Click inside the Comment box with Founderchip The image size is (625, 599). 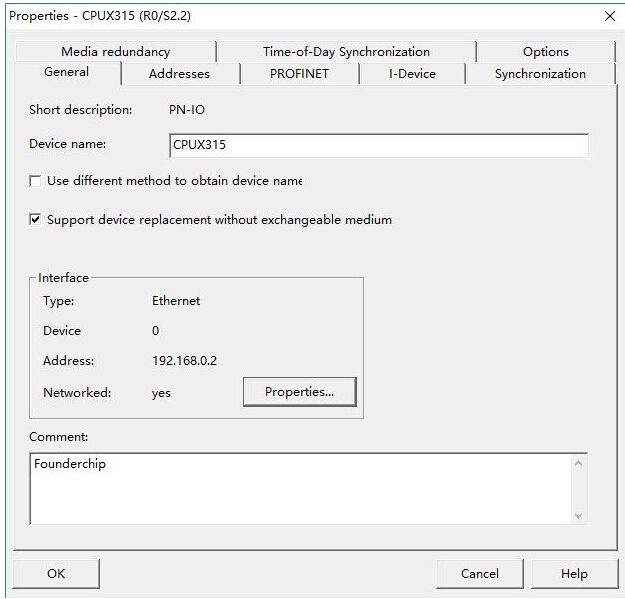(x=300, y=488)
